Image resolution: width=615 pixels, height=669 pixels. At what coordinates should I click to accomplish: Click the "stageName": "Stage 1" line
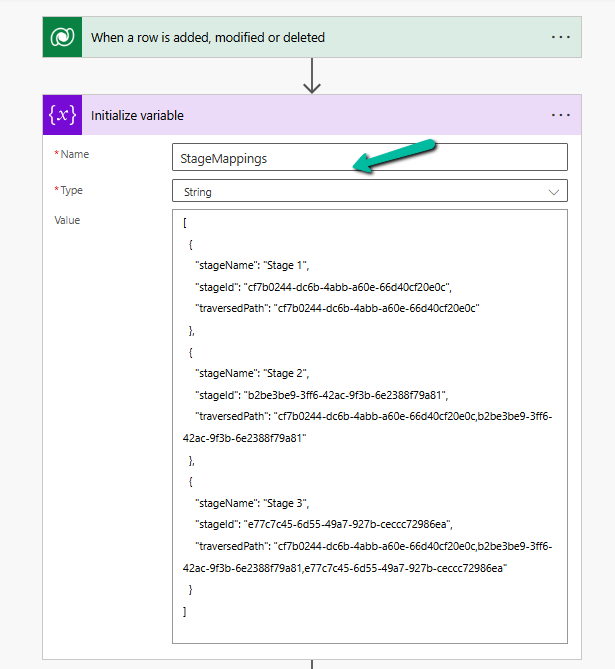coord(252,265)
